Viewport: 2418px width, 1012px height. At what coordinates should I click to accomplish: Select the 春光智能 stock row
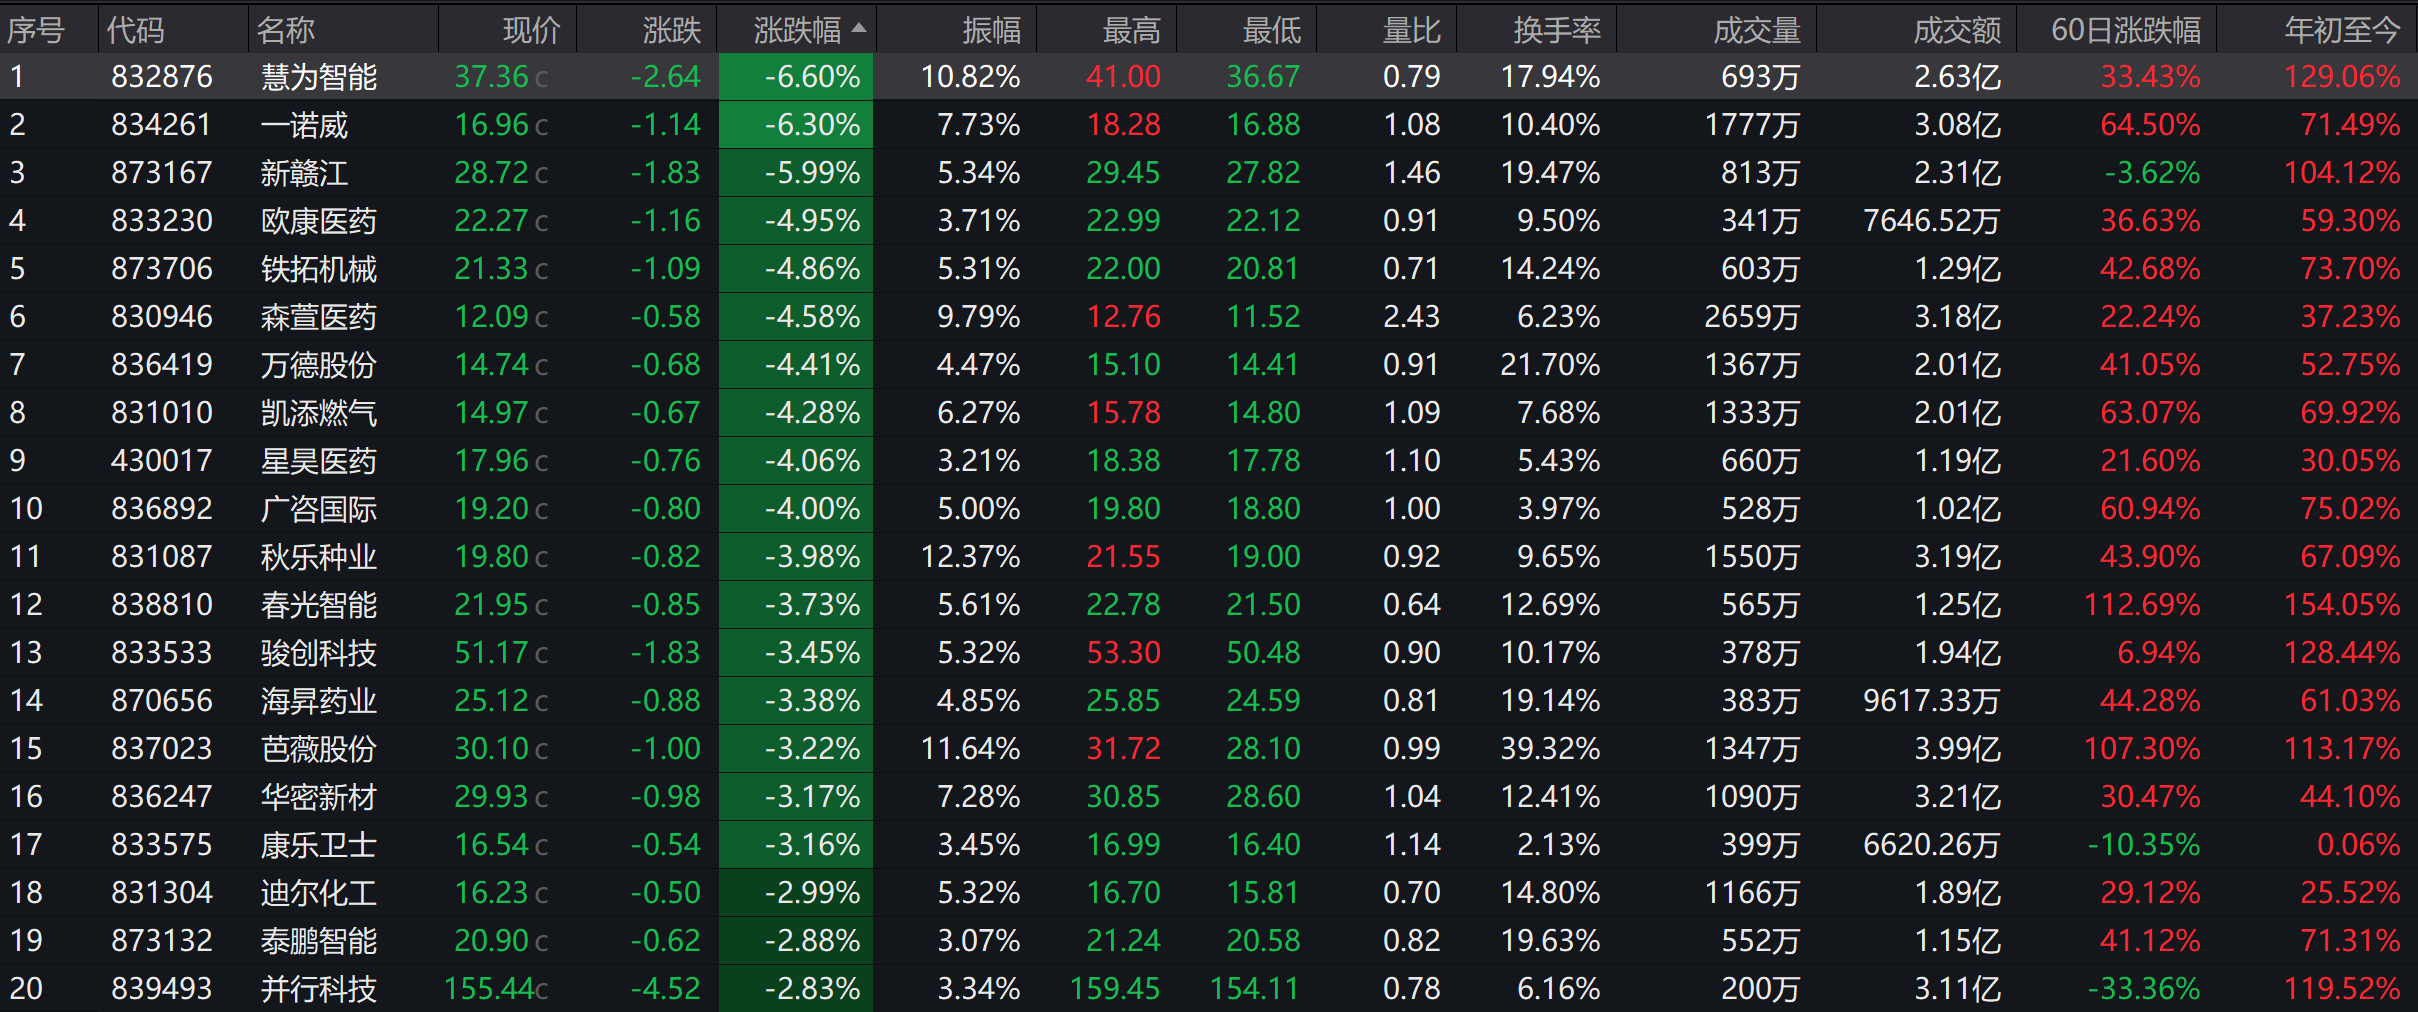tap(1209, 604)
